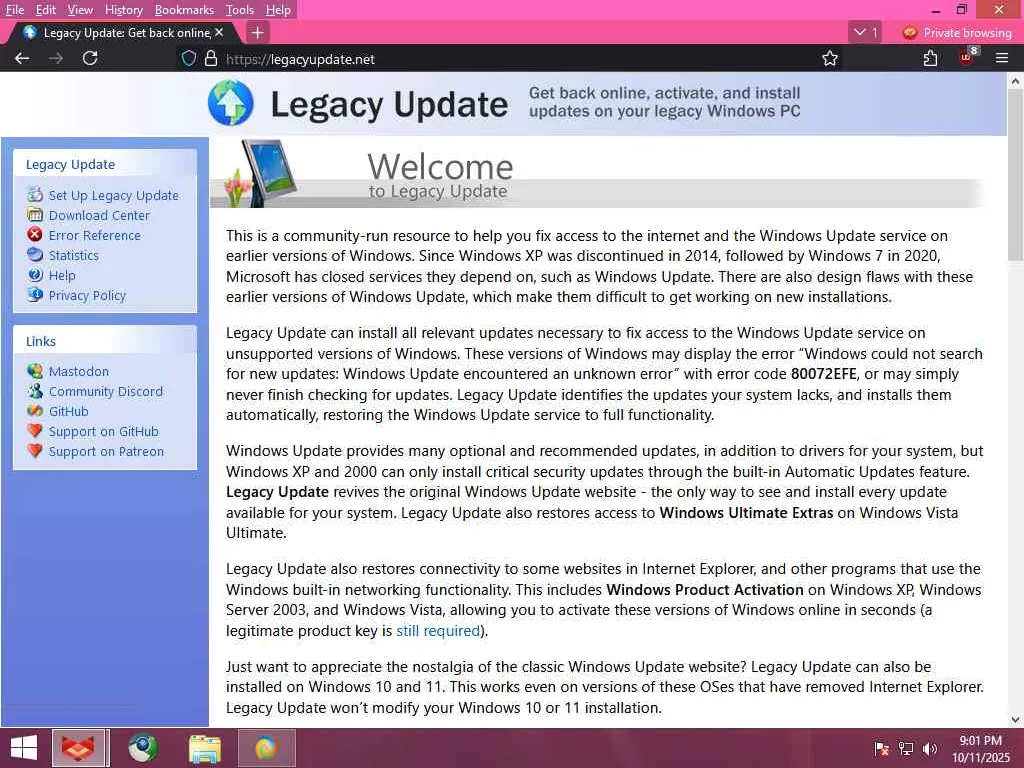Image resolution: width=1024 pixels, height=768 pixels.
Task: Open the Support on Patreon link
Action: click(x=106, y=451)
